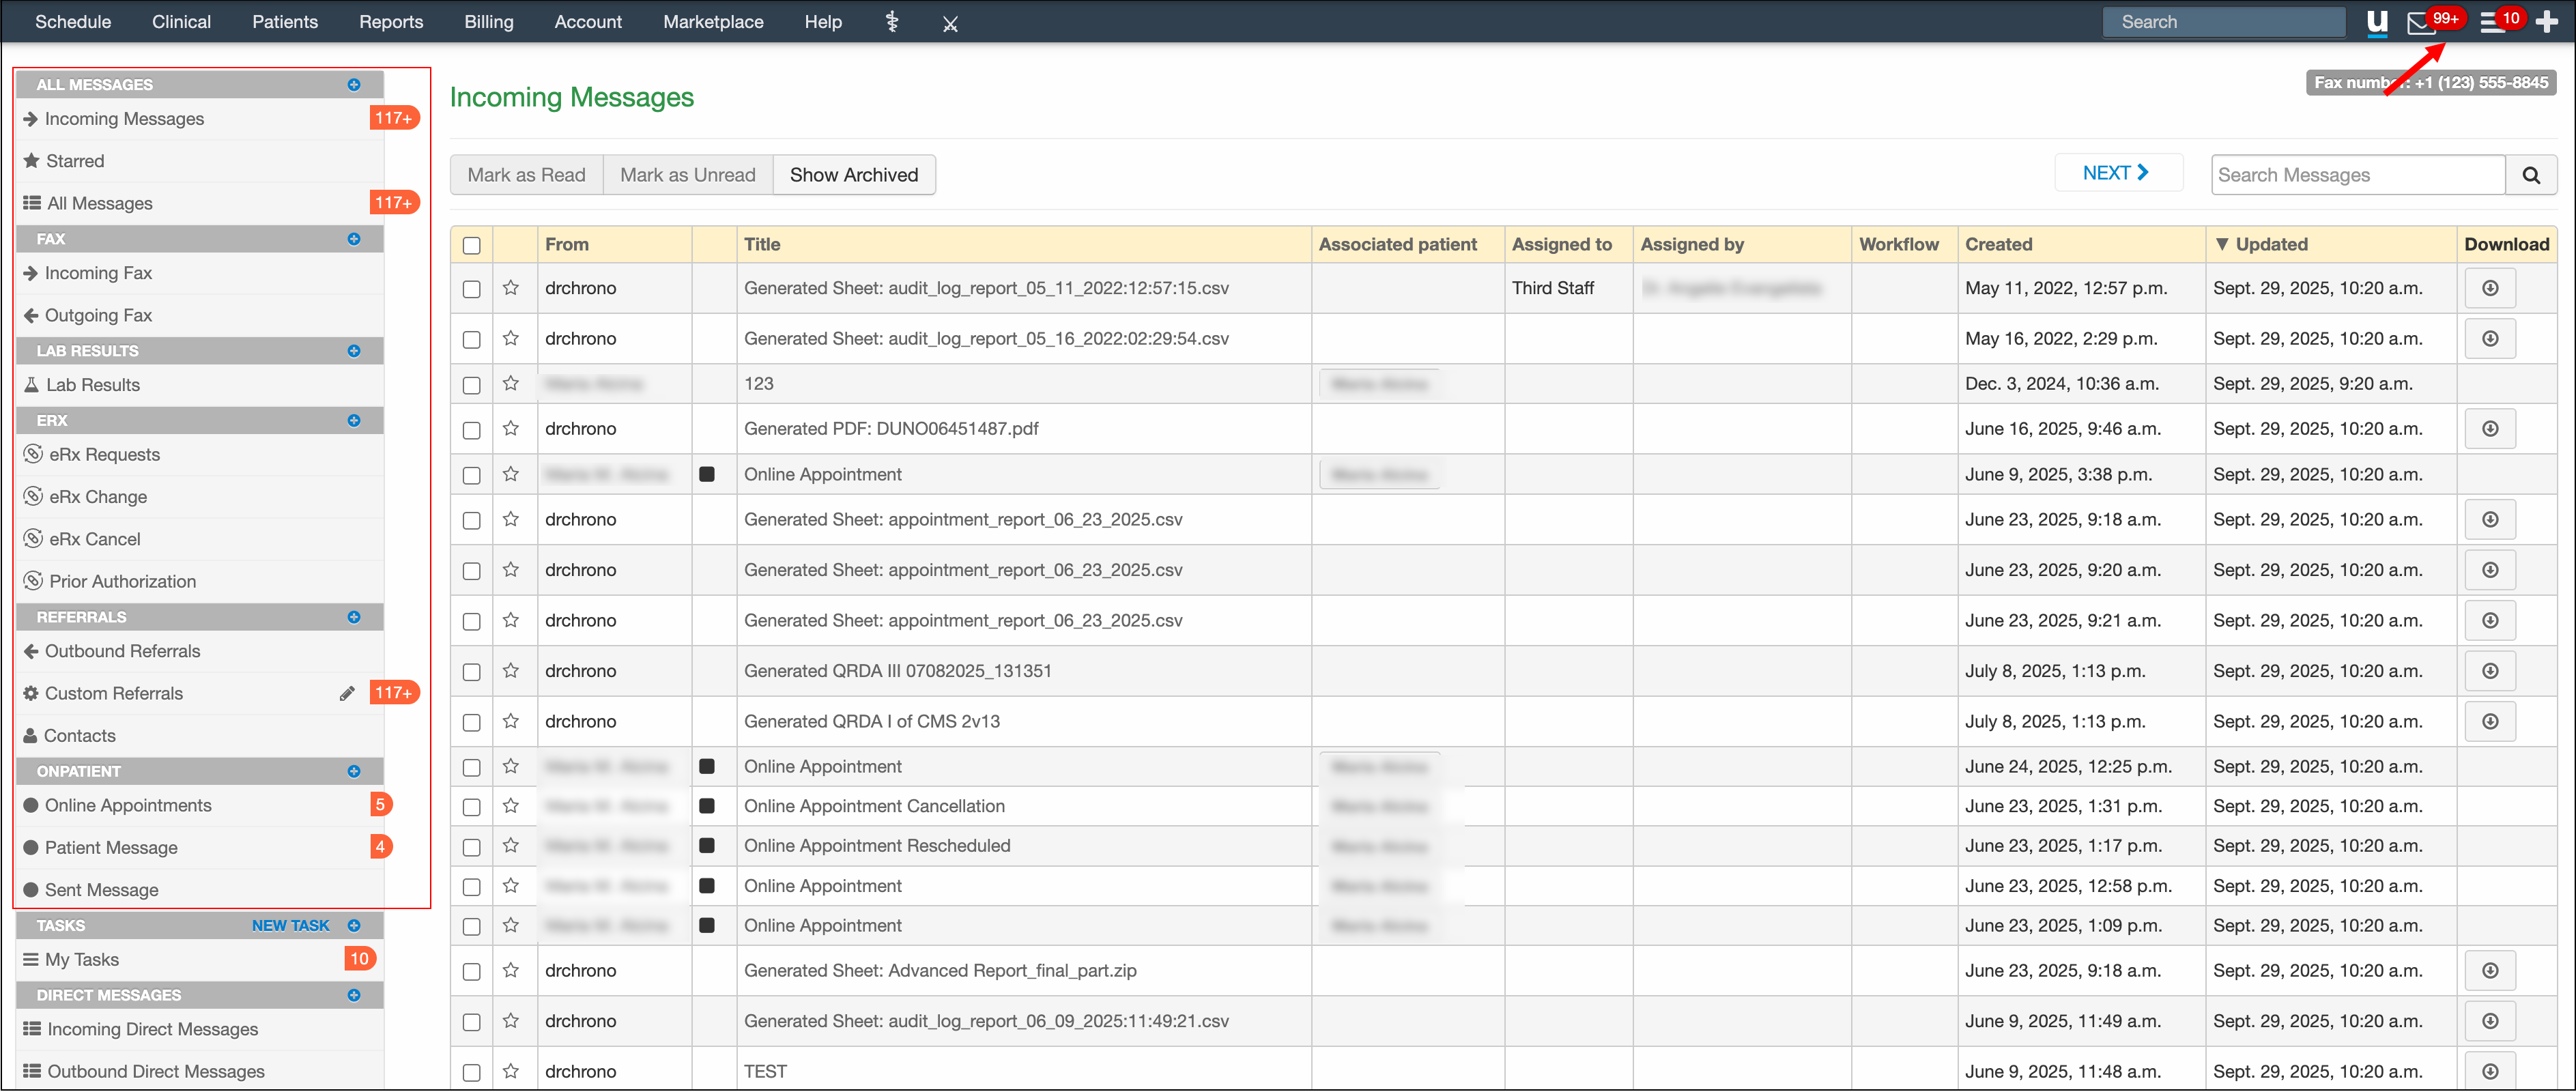2576x1092 pixels.
Task: Open the tasks list icon with badge 10
Action: [x=2492, y=23]
